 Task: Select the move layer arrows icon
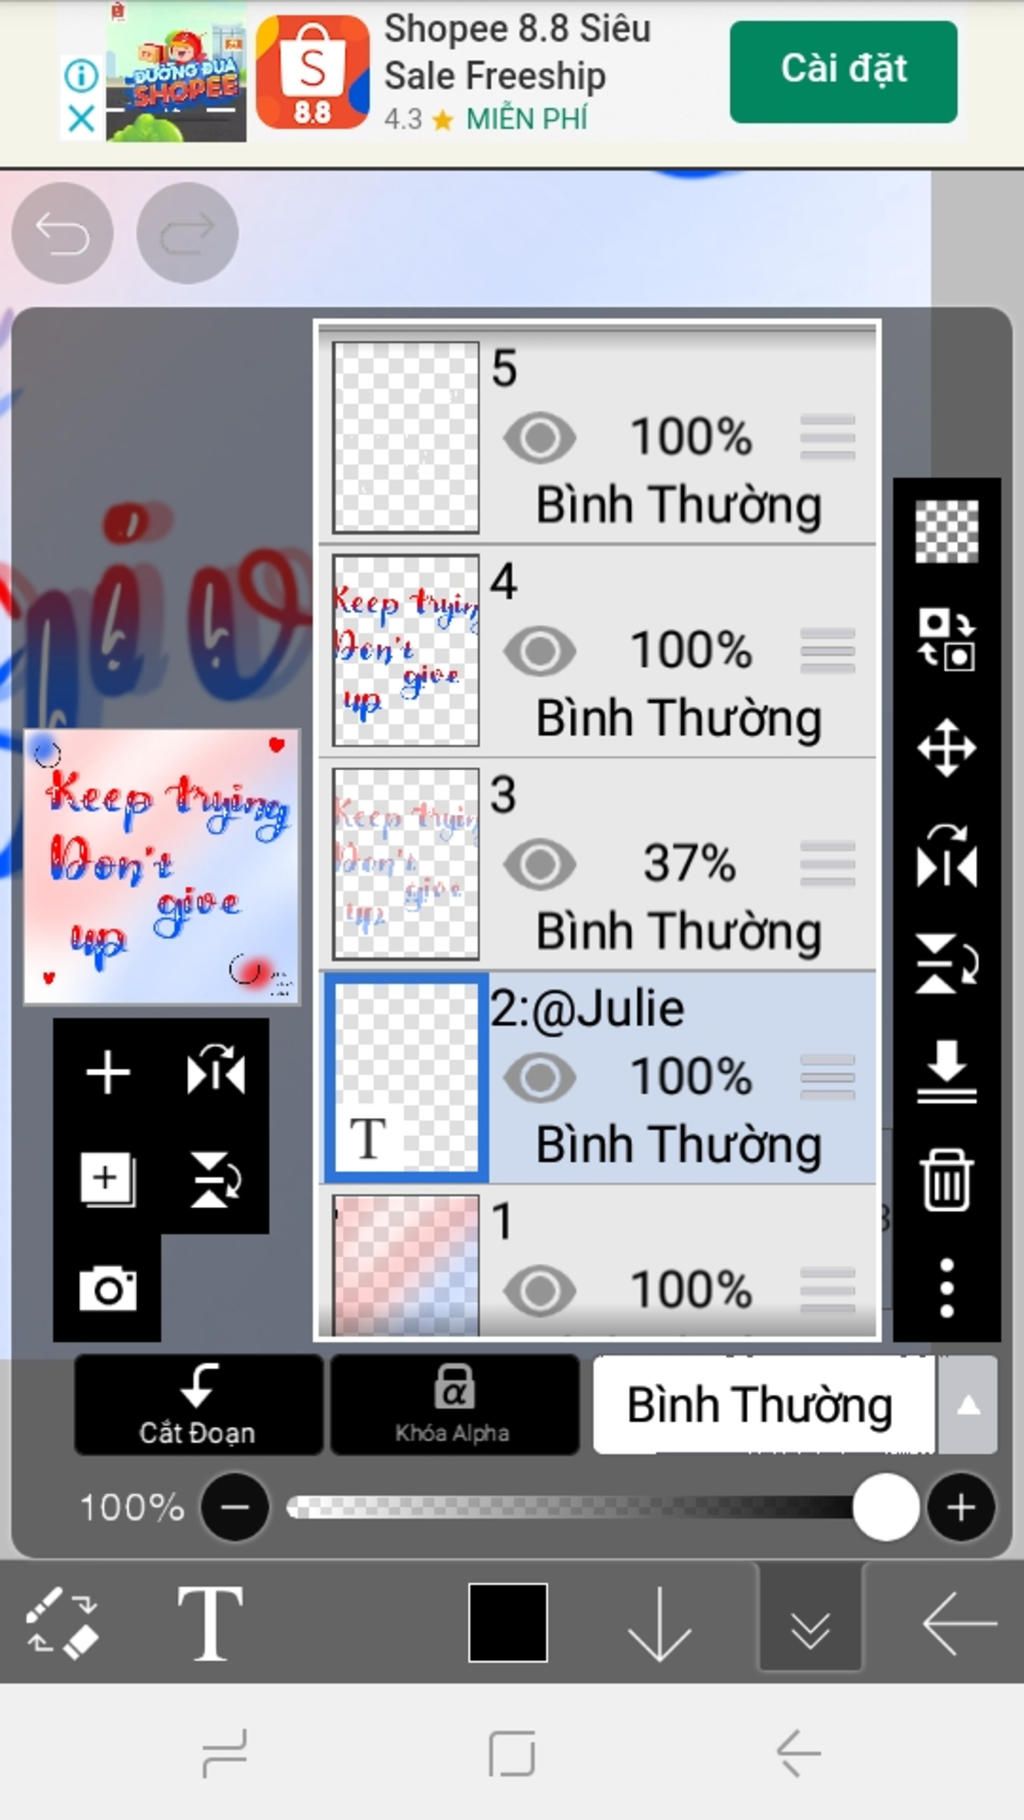coord(946,747)
